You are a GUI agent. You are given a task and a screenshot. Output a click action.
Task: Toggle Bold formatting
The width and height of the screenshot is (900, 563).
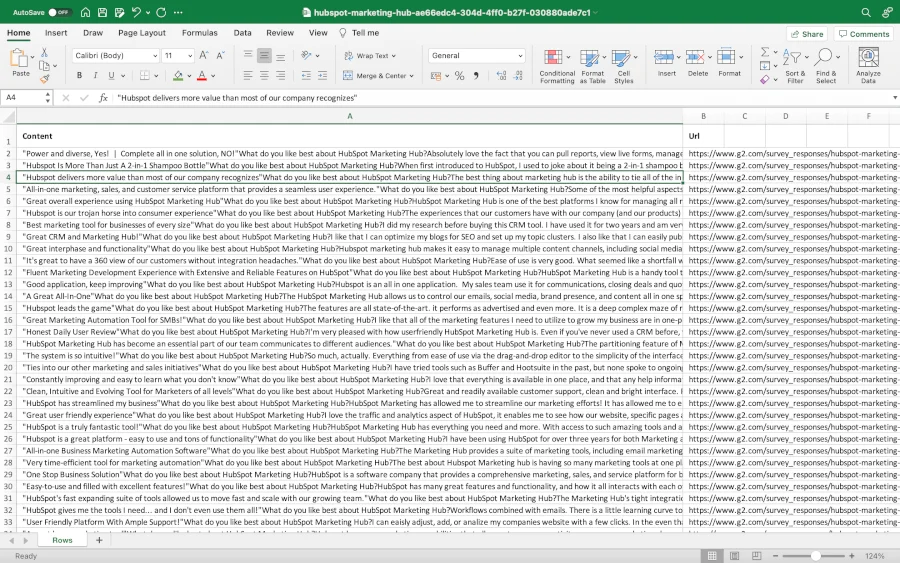(79, 76)
